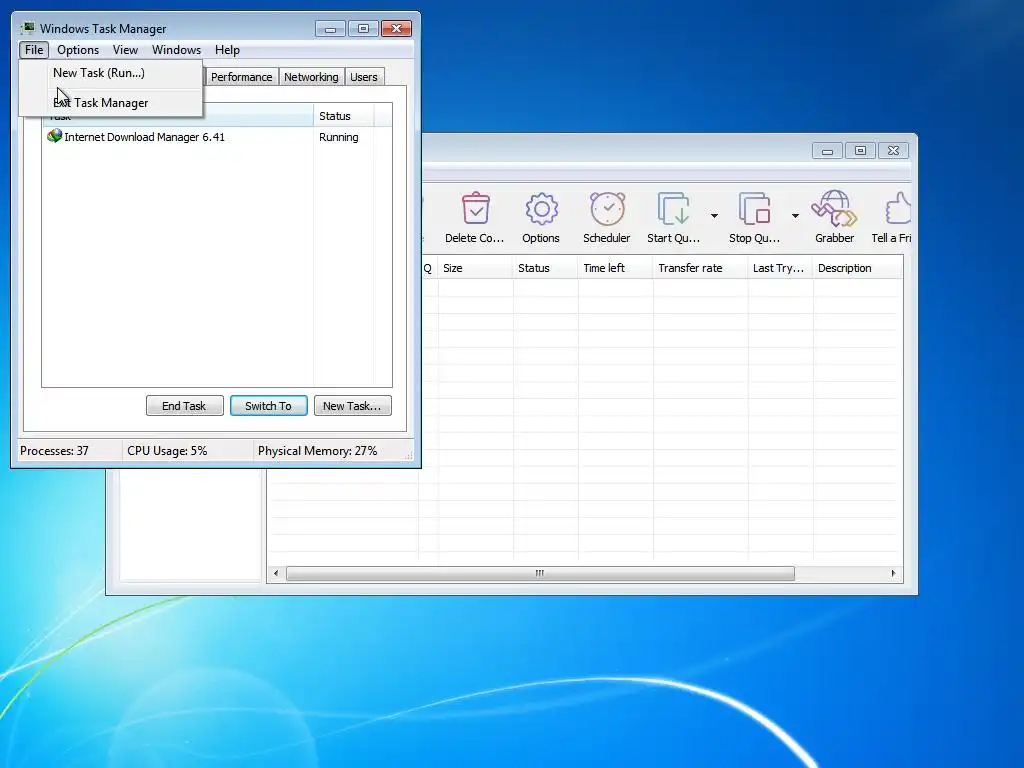Switch to the Networking tab
Image resolution: width=1024 pixels, height=768 pixels.
311,77
